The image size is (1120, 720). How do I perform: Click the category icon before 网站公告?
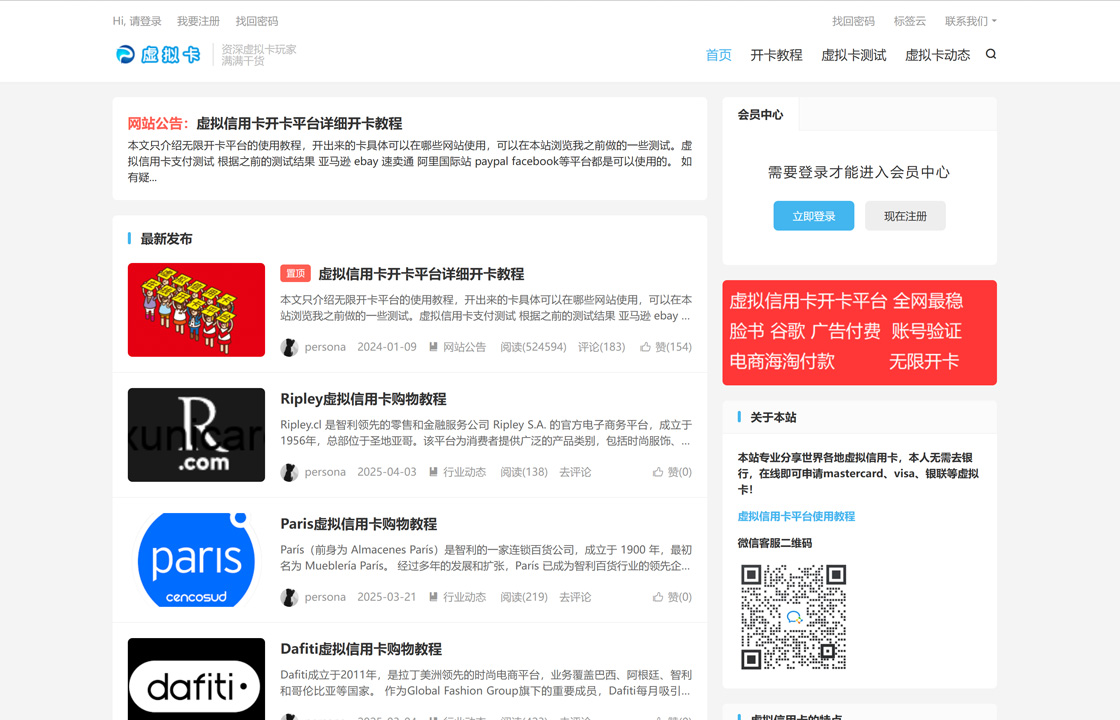pyautogui.click(x=434, y=347)
